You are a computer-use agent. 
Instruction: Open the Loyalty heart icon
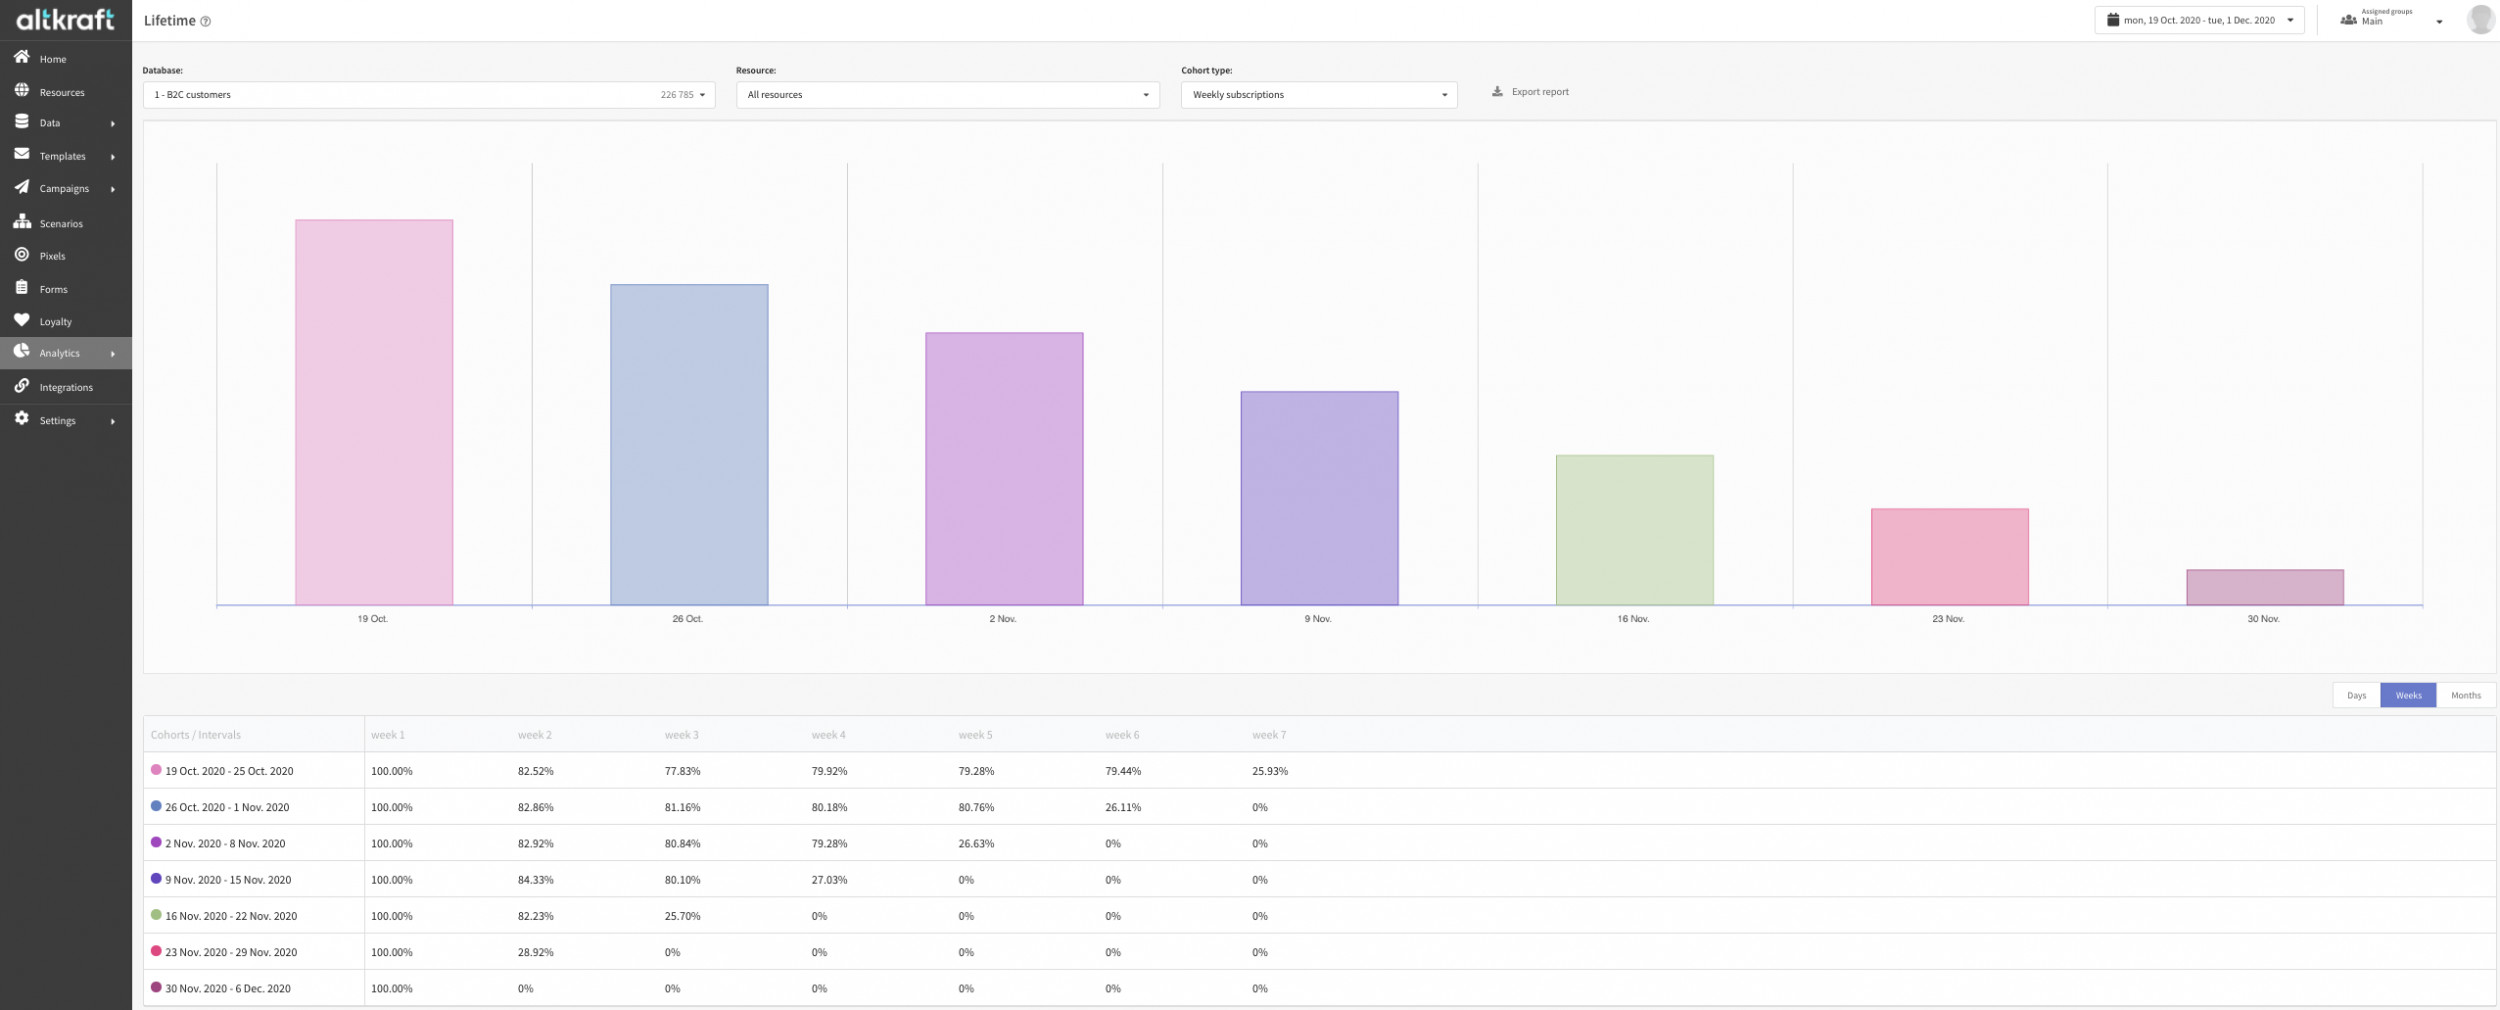pyautogui.click(x=21, y=320)
